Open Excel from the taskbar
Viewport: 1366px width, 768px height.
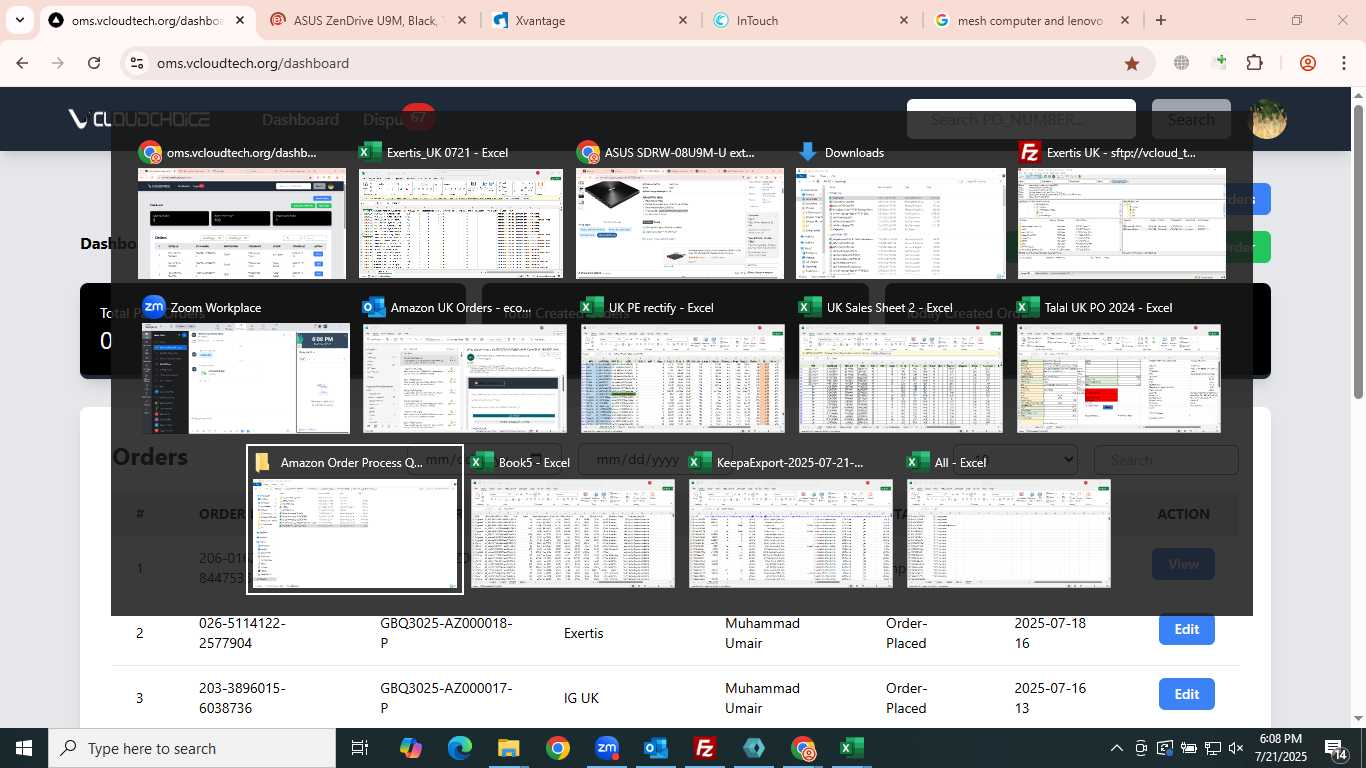[x=851, y=748]
